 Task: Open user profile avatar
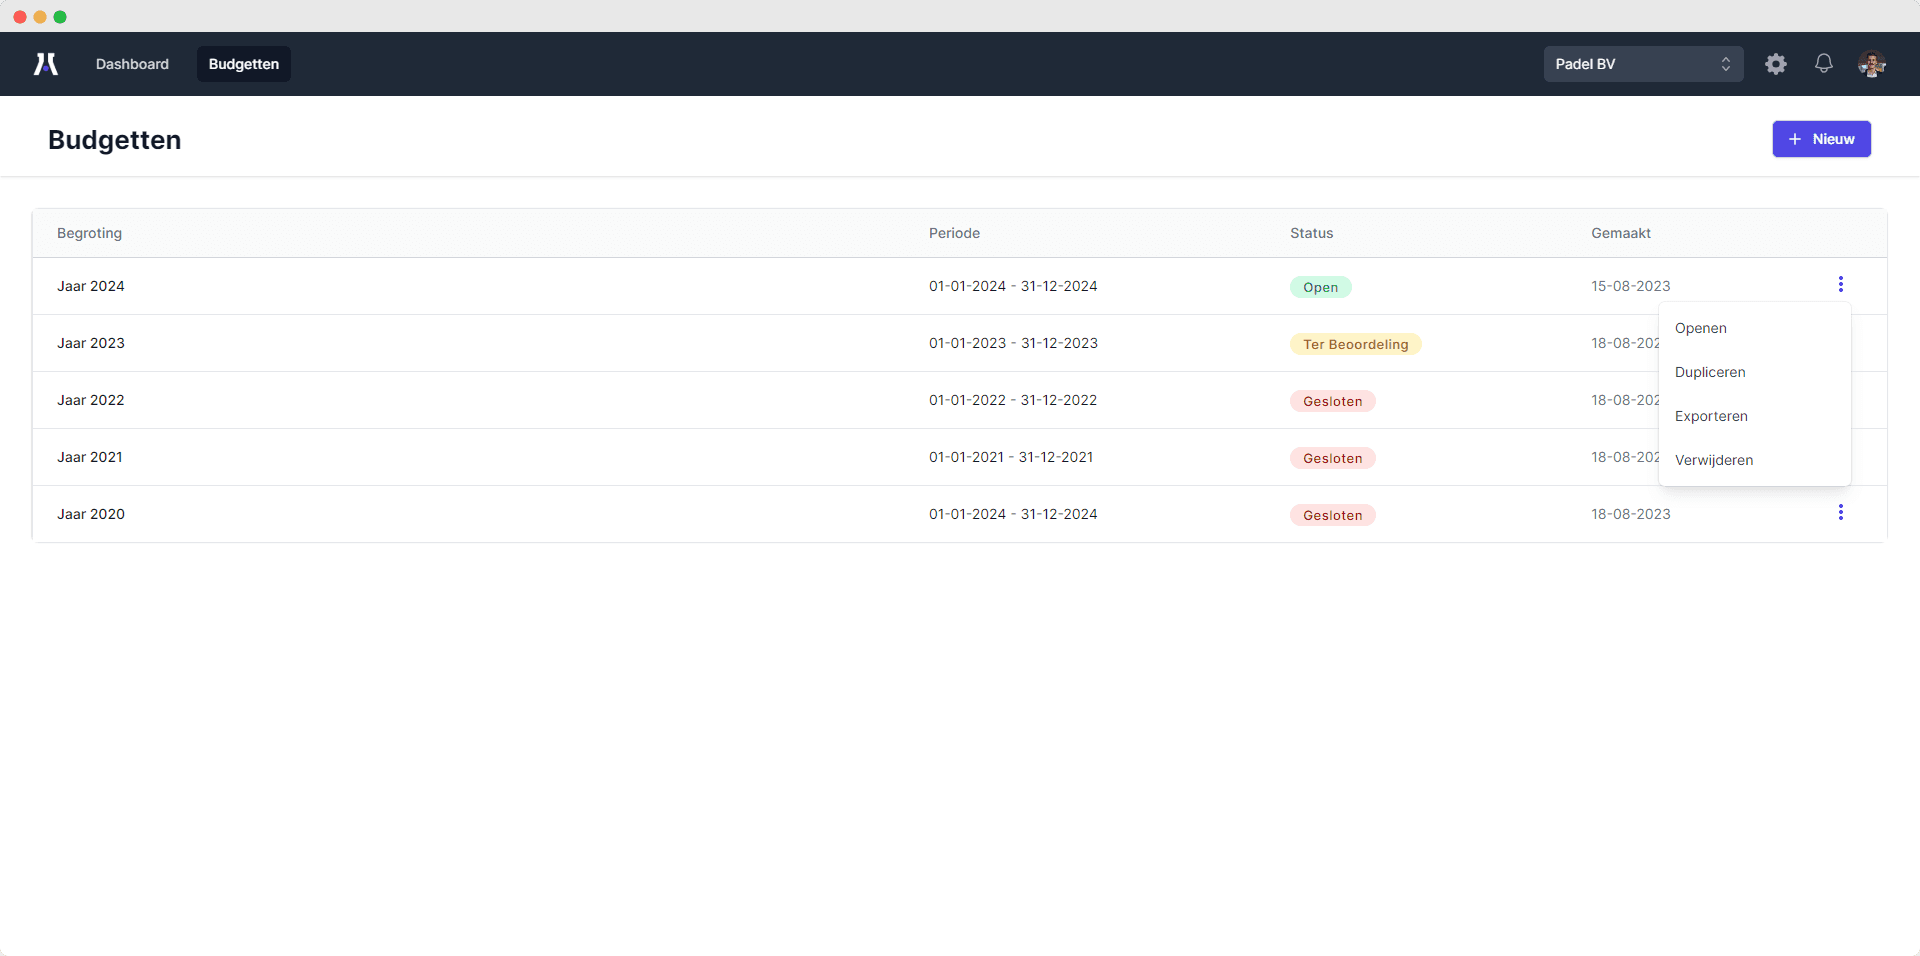(x=1871, y=64)
